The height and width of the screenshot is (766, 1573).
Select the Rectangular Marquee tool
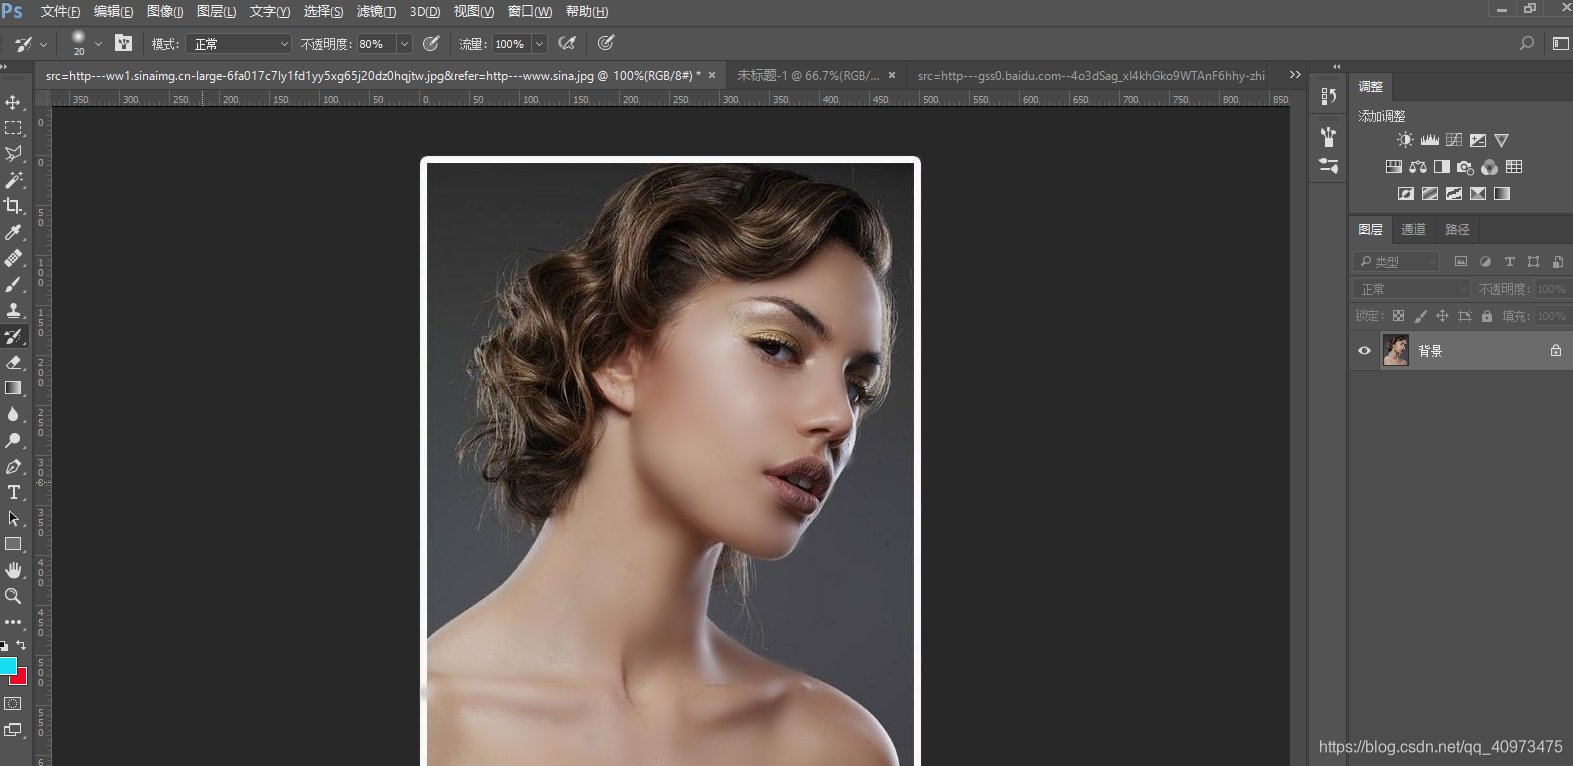pos(13,128)
